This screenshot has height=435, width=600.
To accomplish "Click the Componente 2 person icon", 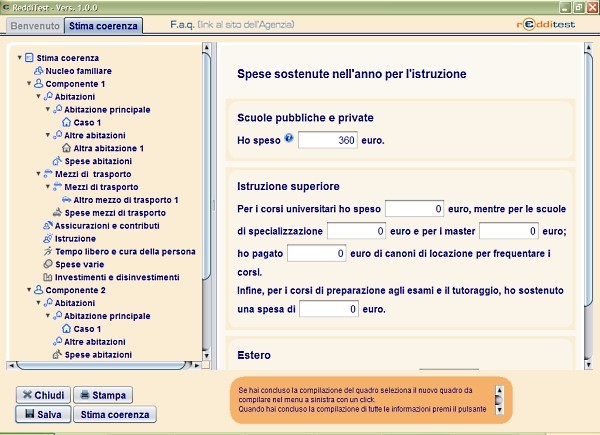I will 38,290.
